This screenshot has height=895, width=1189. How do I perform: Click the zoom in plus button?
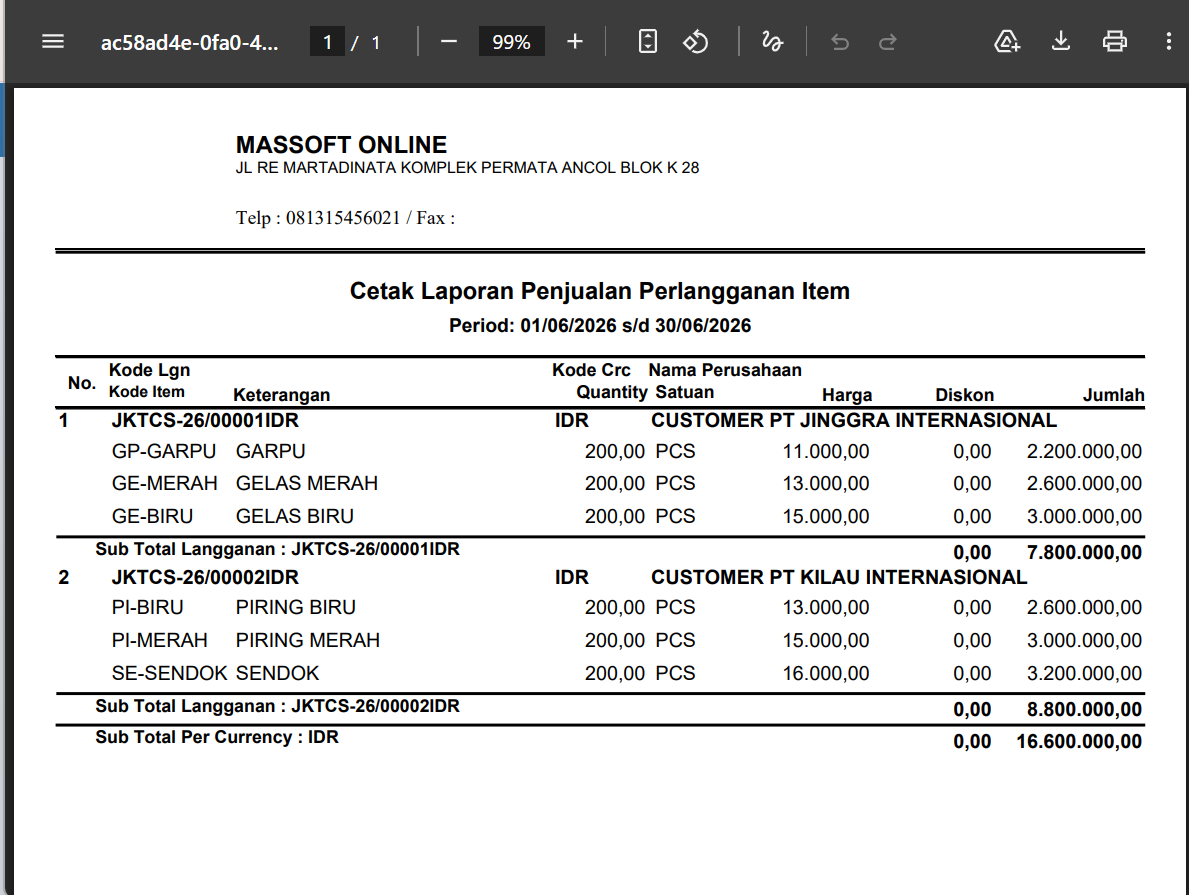[x=575, y=42]
